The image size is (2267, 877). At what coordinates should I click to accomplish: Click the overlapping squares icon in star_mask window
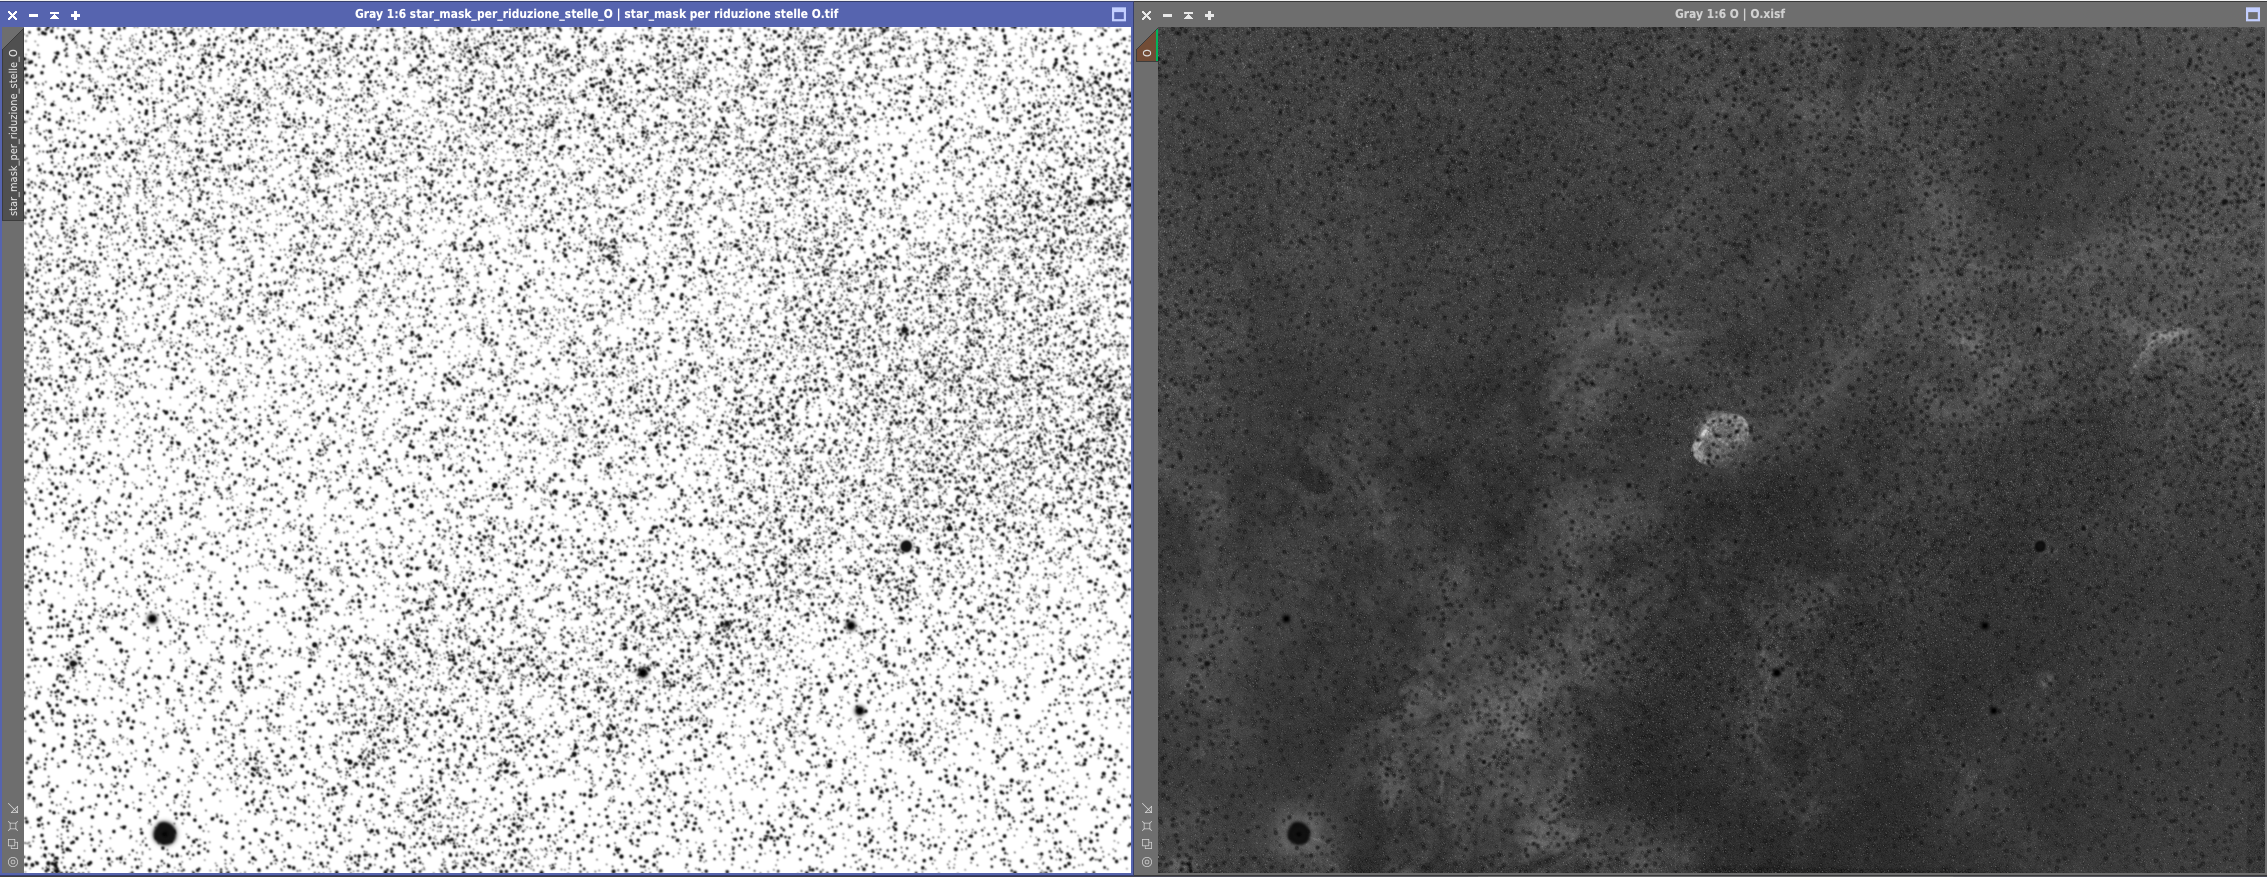(13, 844)
